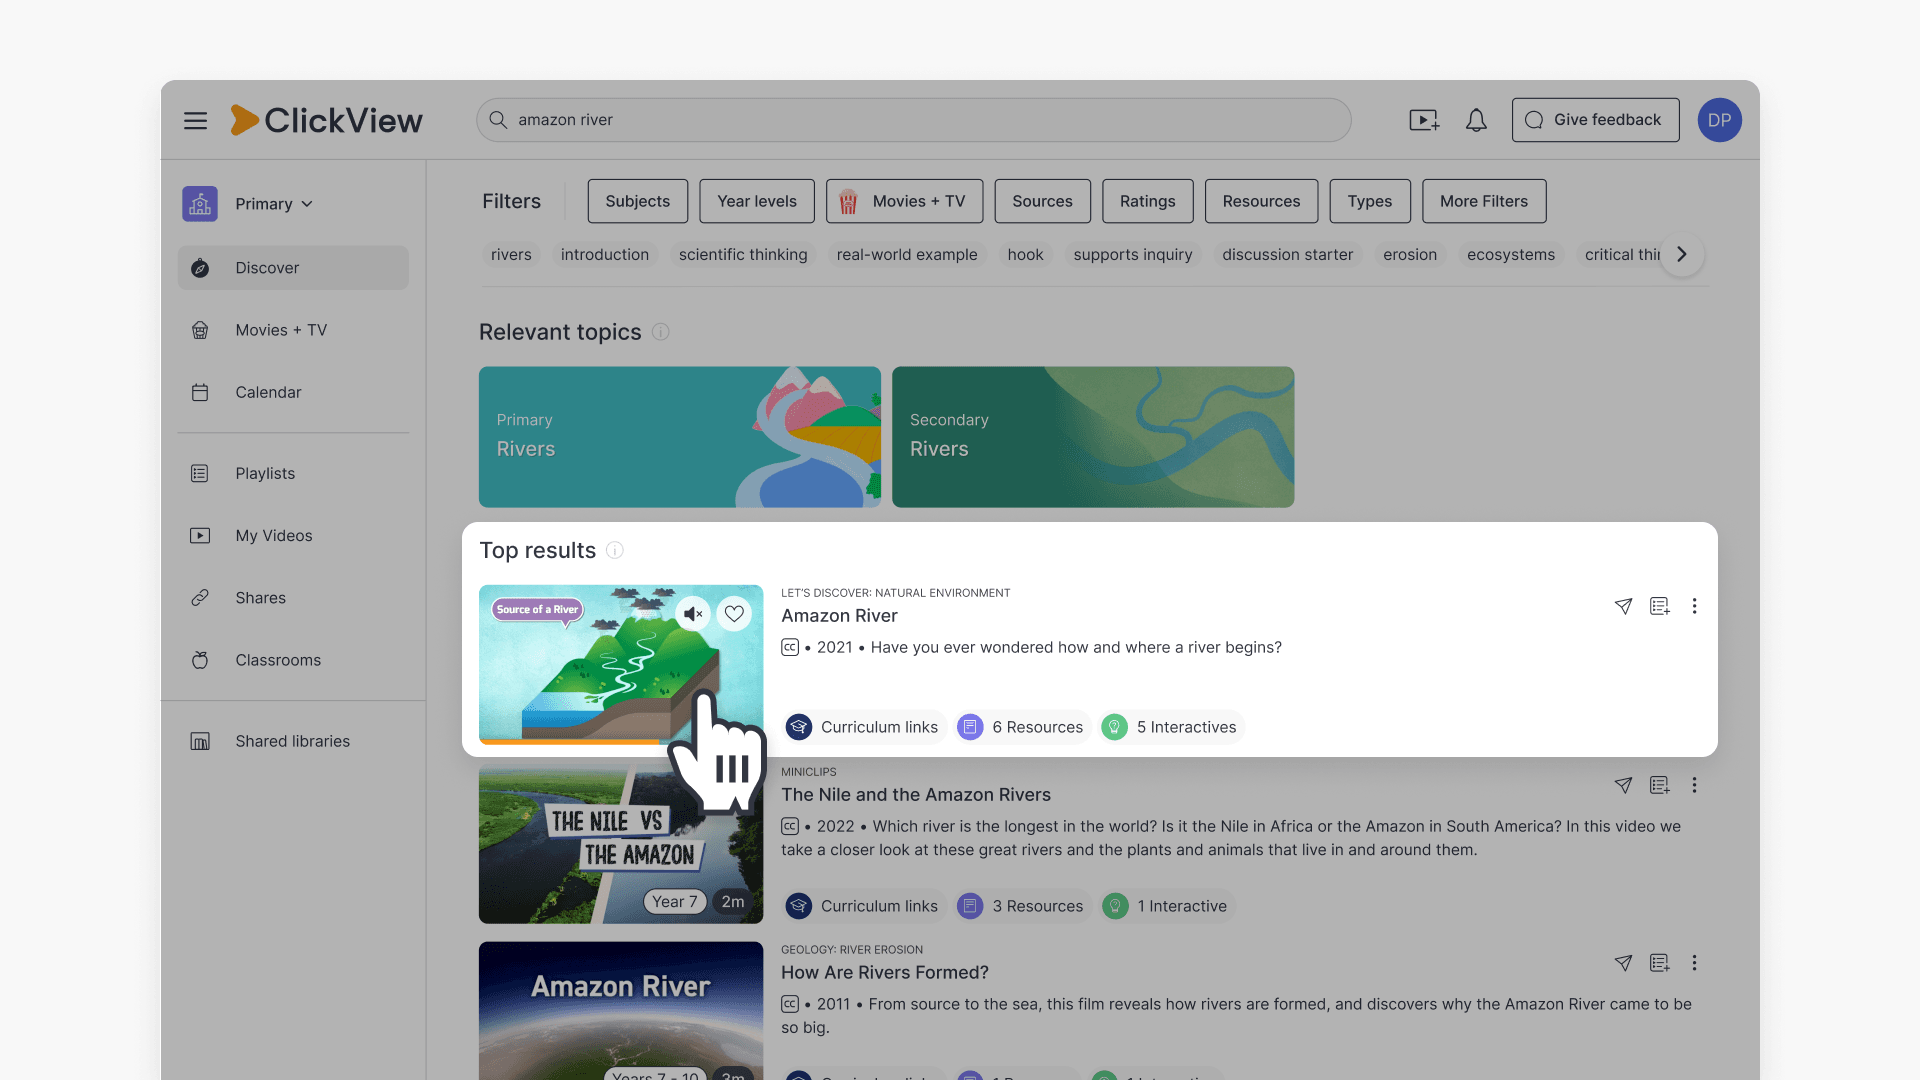
Task: Open the Year levels filter
Action: point(757,201)
